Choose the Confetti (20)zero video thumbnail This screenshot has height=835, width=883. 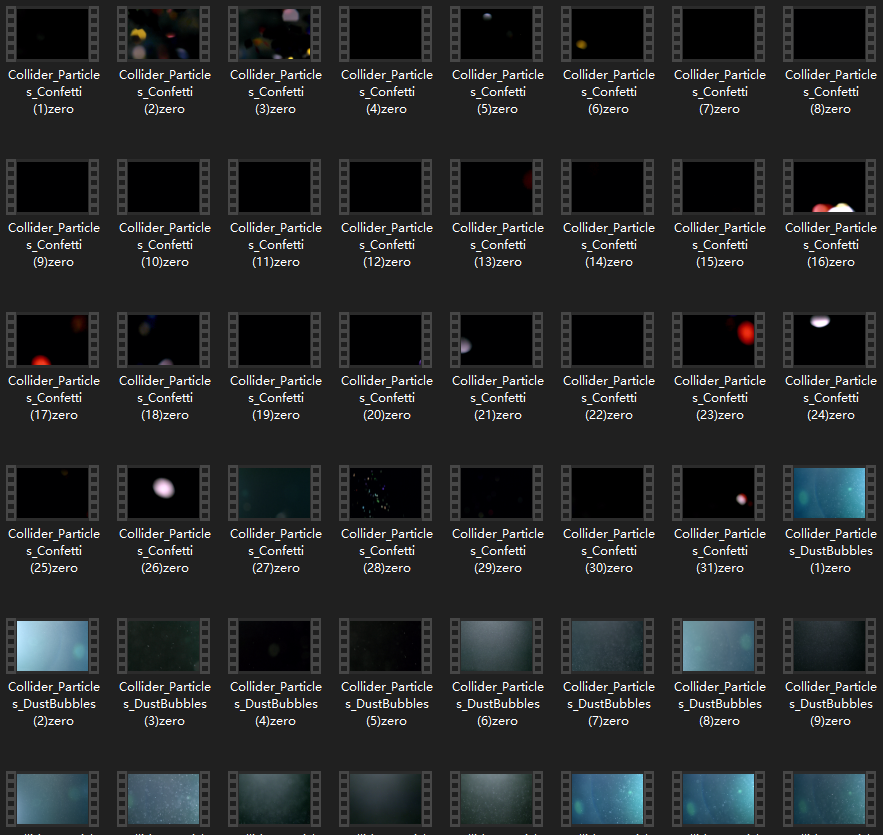(386, 340)
